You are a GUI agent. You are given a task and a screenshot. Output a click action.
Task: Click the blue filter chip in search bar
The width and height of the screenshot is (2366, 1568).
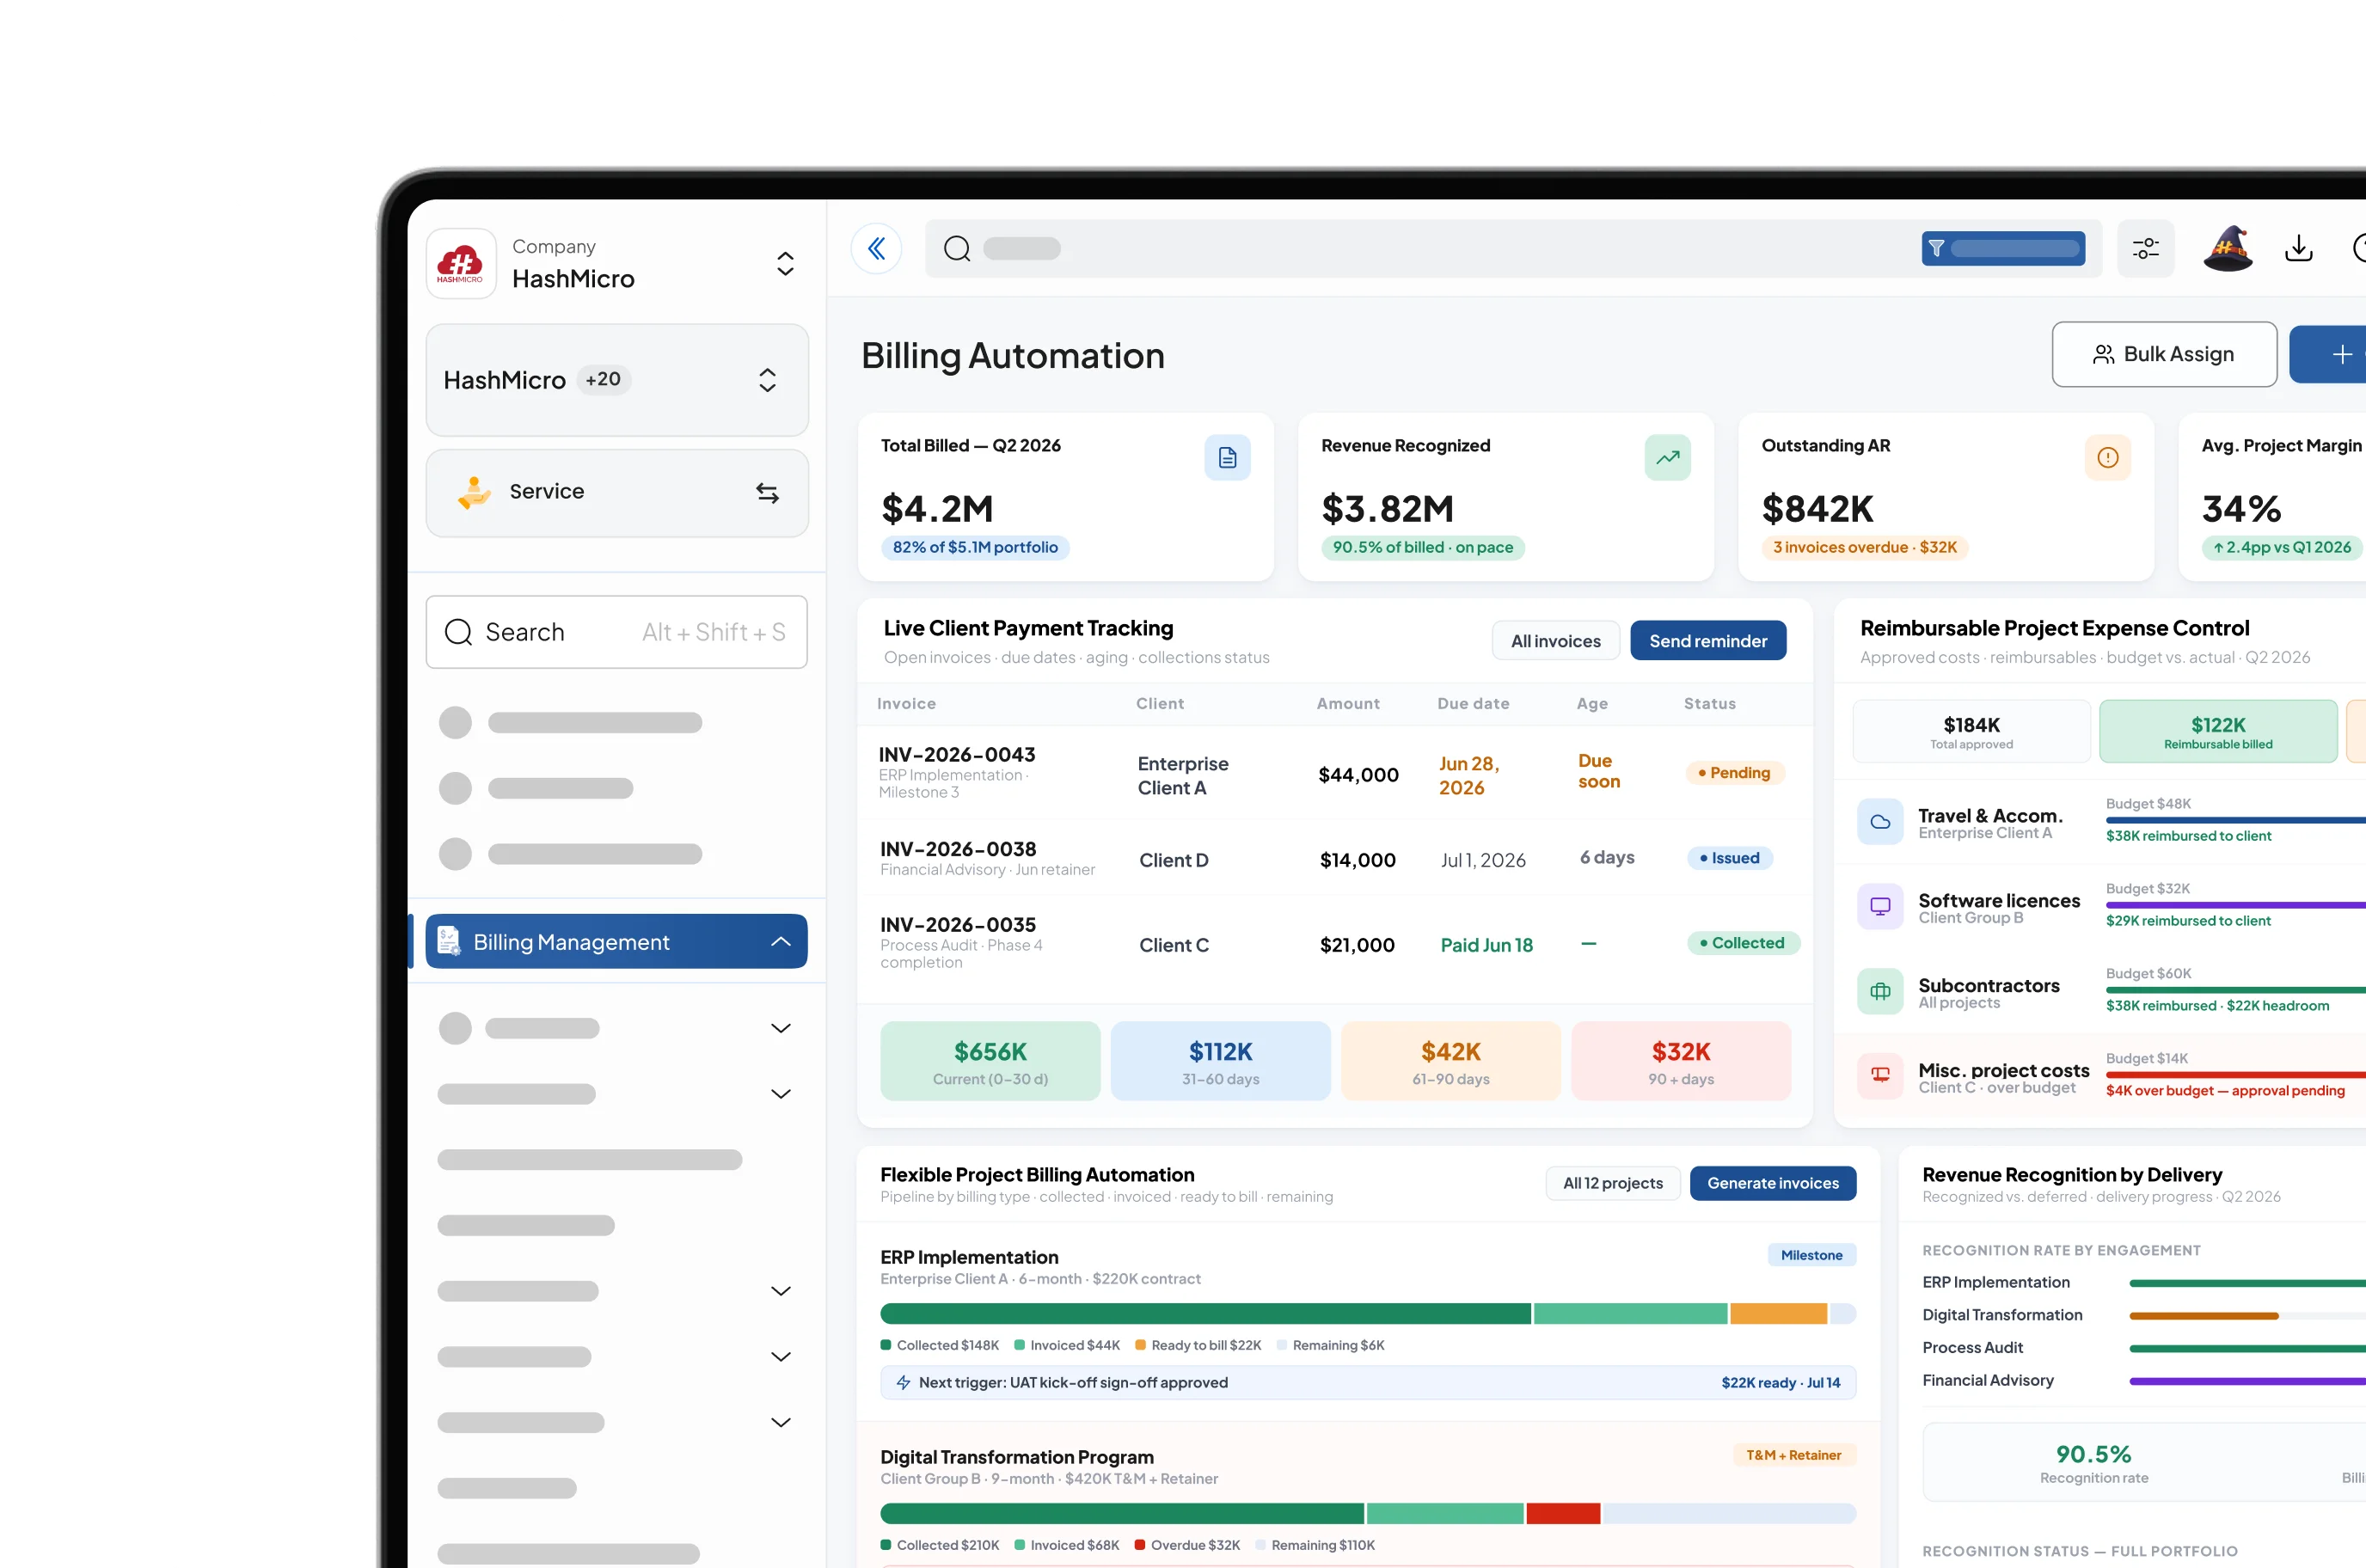pos(2002,248)
